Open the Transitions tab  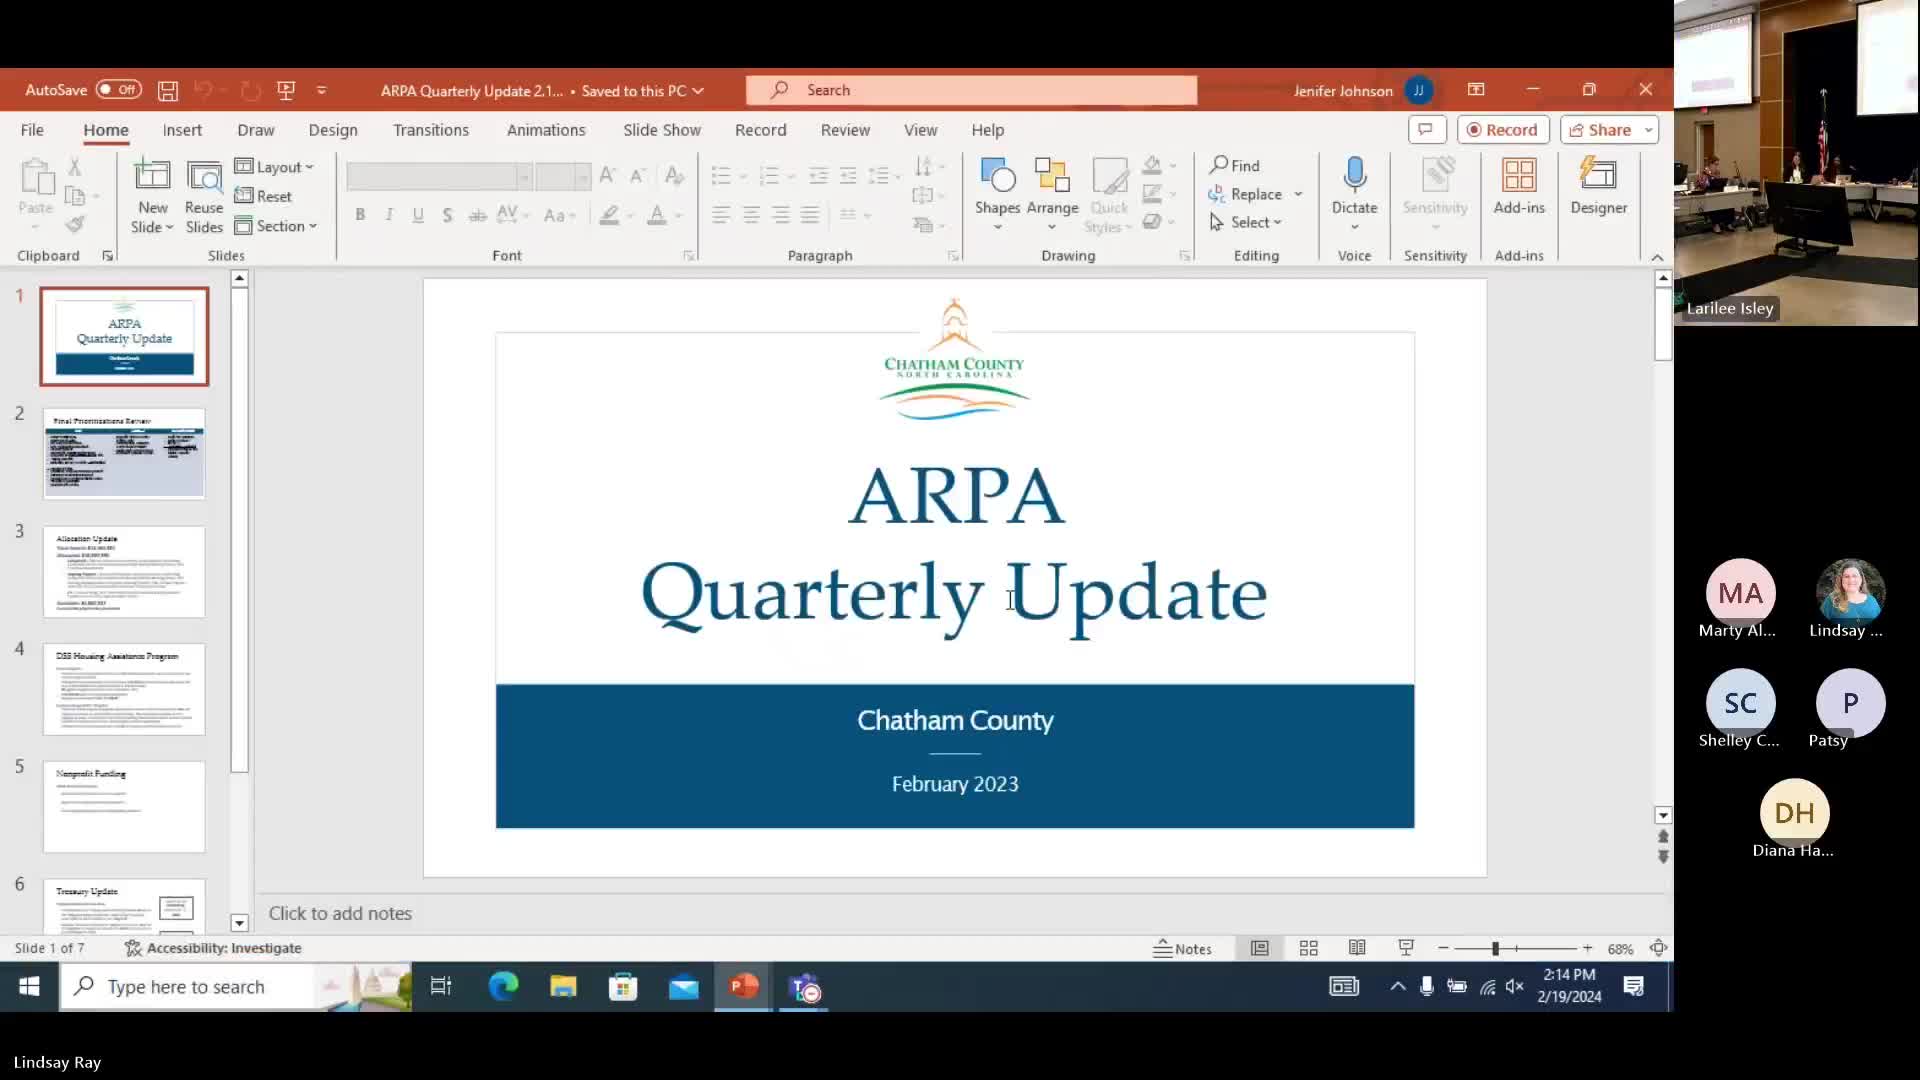pos(430,130)
